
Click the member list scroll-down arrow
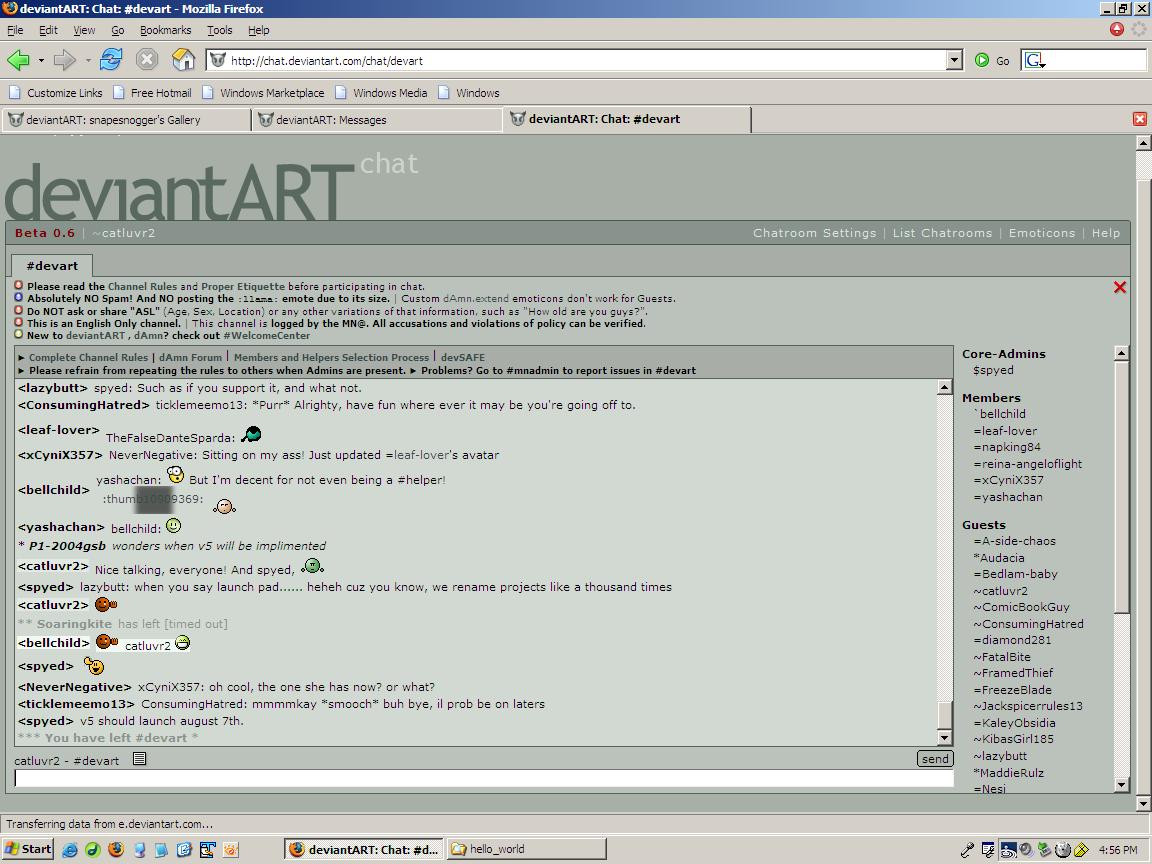1121,785
